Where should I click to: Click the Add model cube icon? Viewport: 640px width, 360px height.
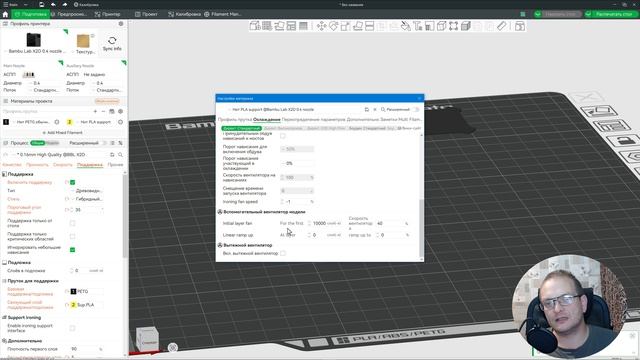pyautogui.click(x=255, y=26)
